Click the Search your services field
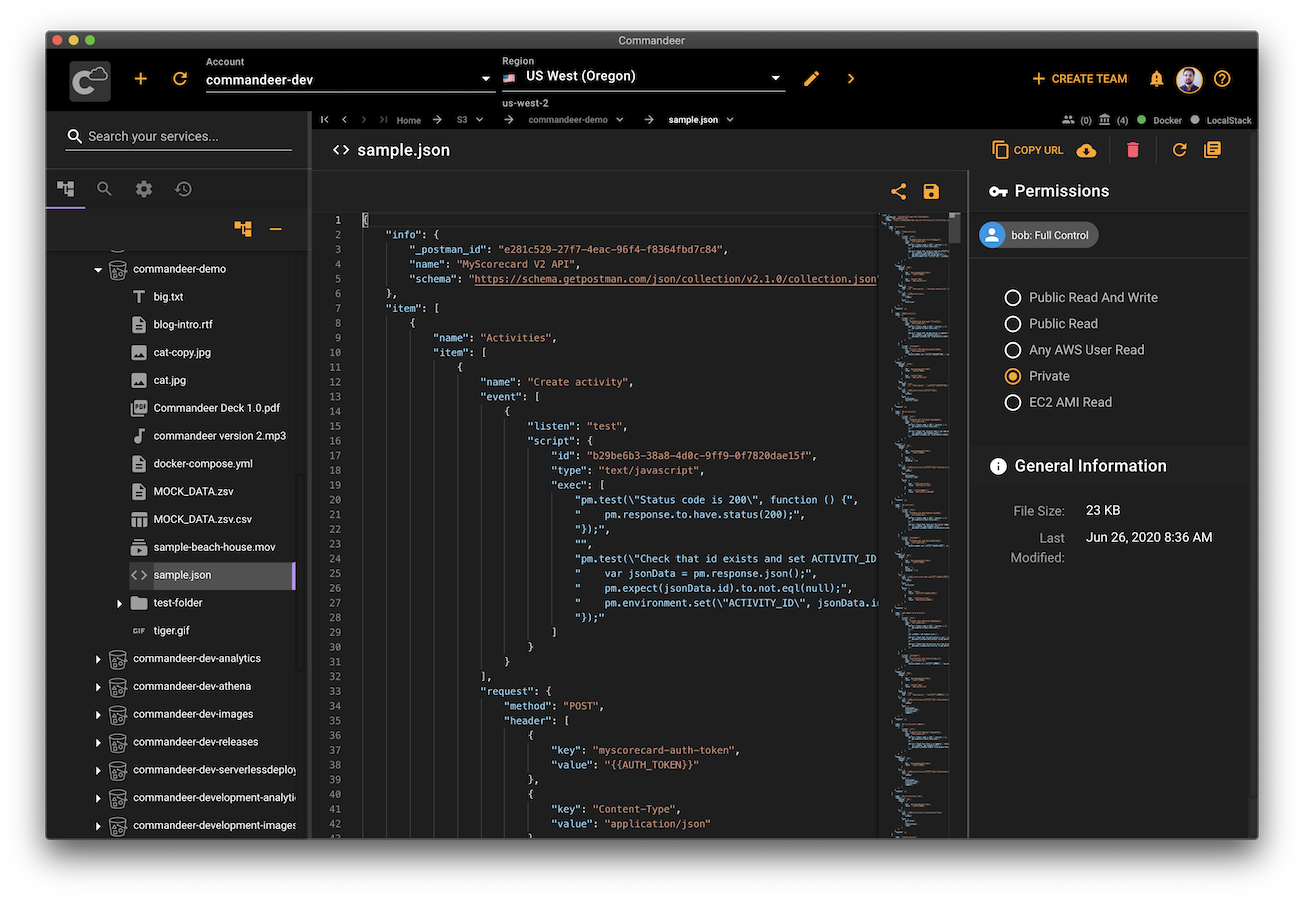The width and height of the screenshot is (1304, 900). click(180, 137)
